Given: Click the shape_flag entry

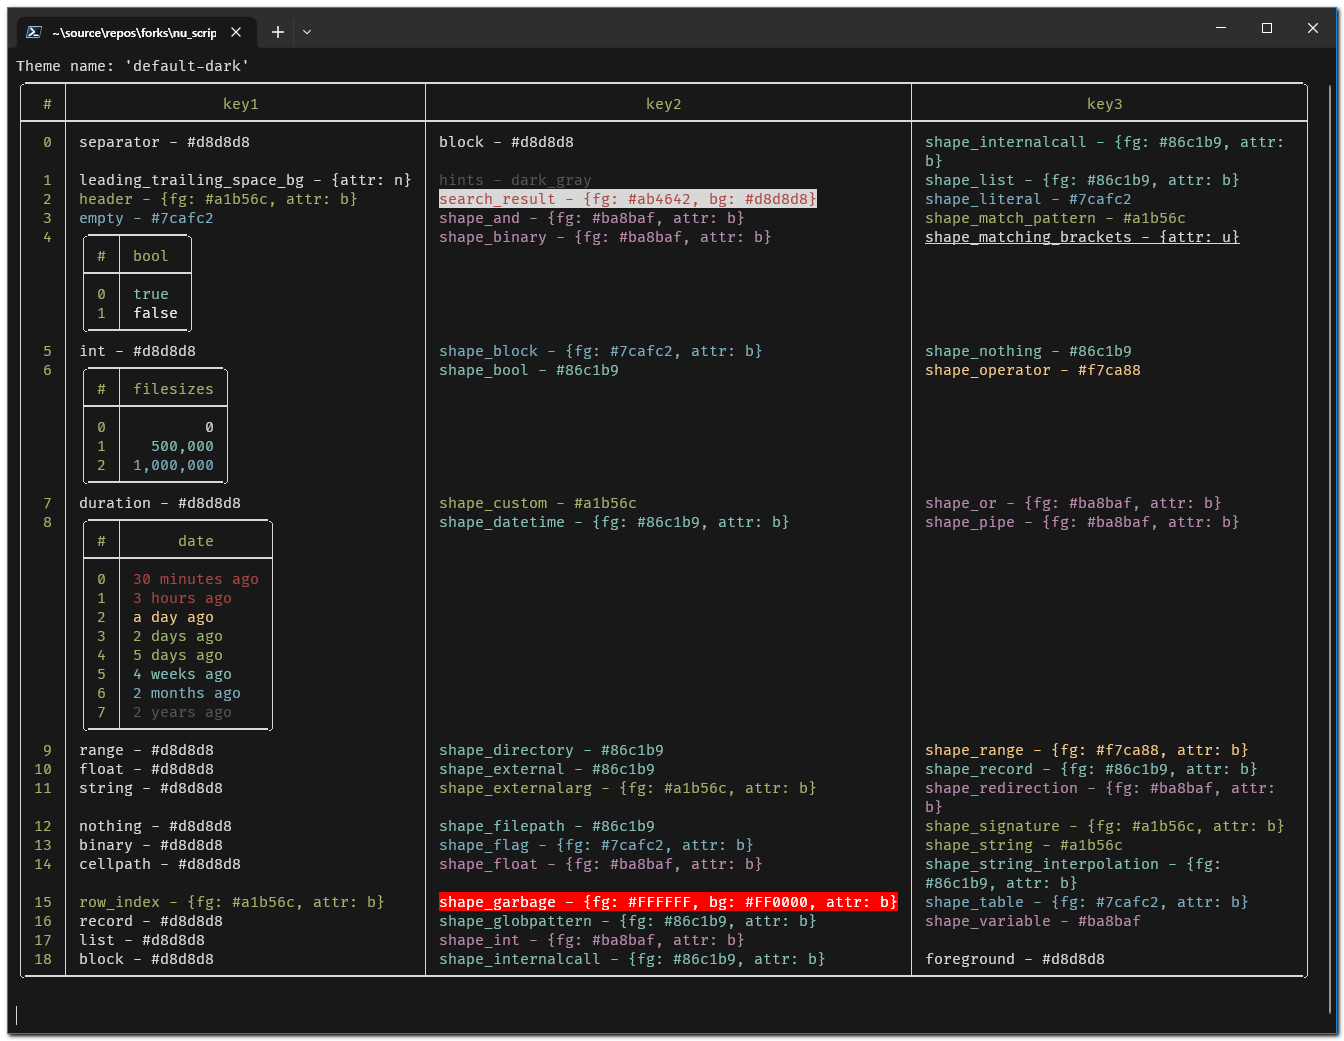Looking at the screenshot, I should click(x=597, y=845).
